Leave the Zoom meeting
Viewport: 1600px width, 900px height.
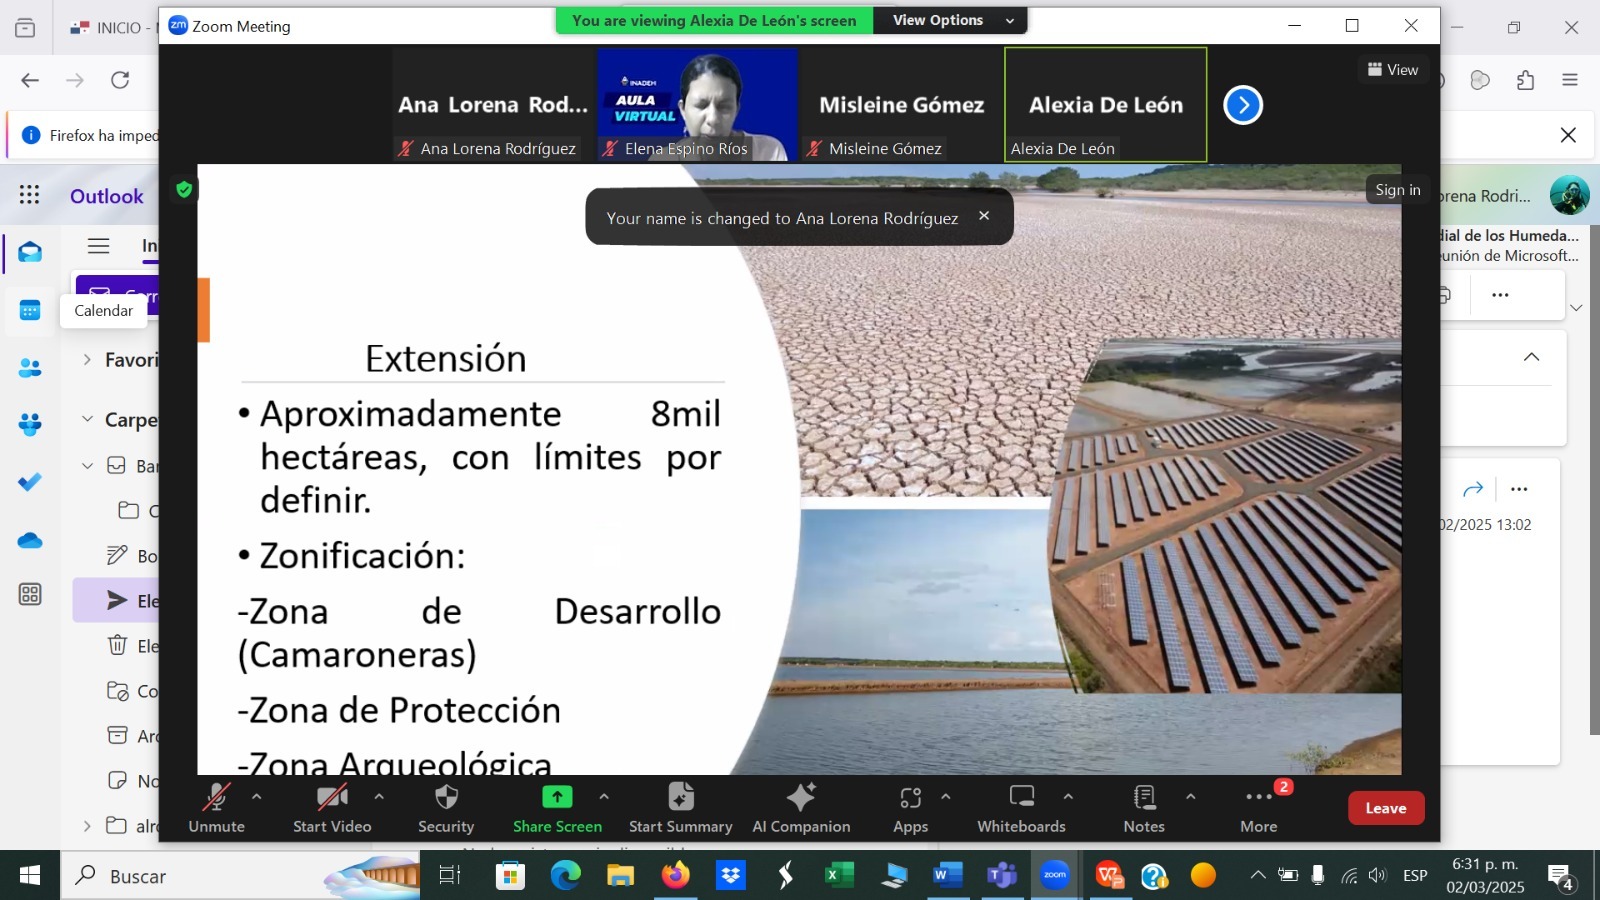coord(1386,808)
